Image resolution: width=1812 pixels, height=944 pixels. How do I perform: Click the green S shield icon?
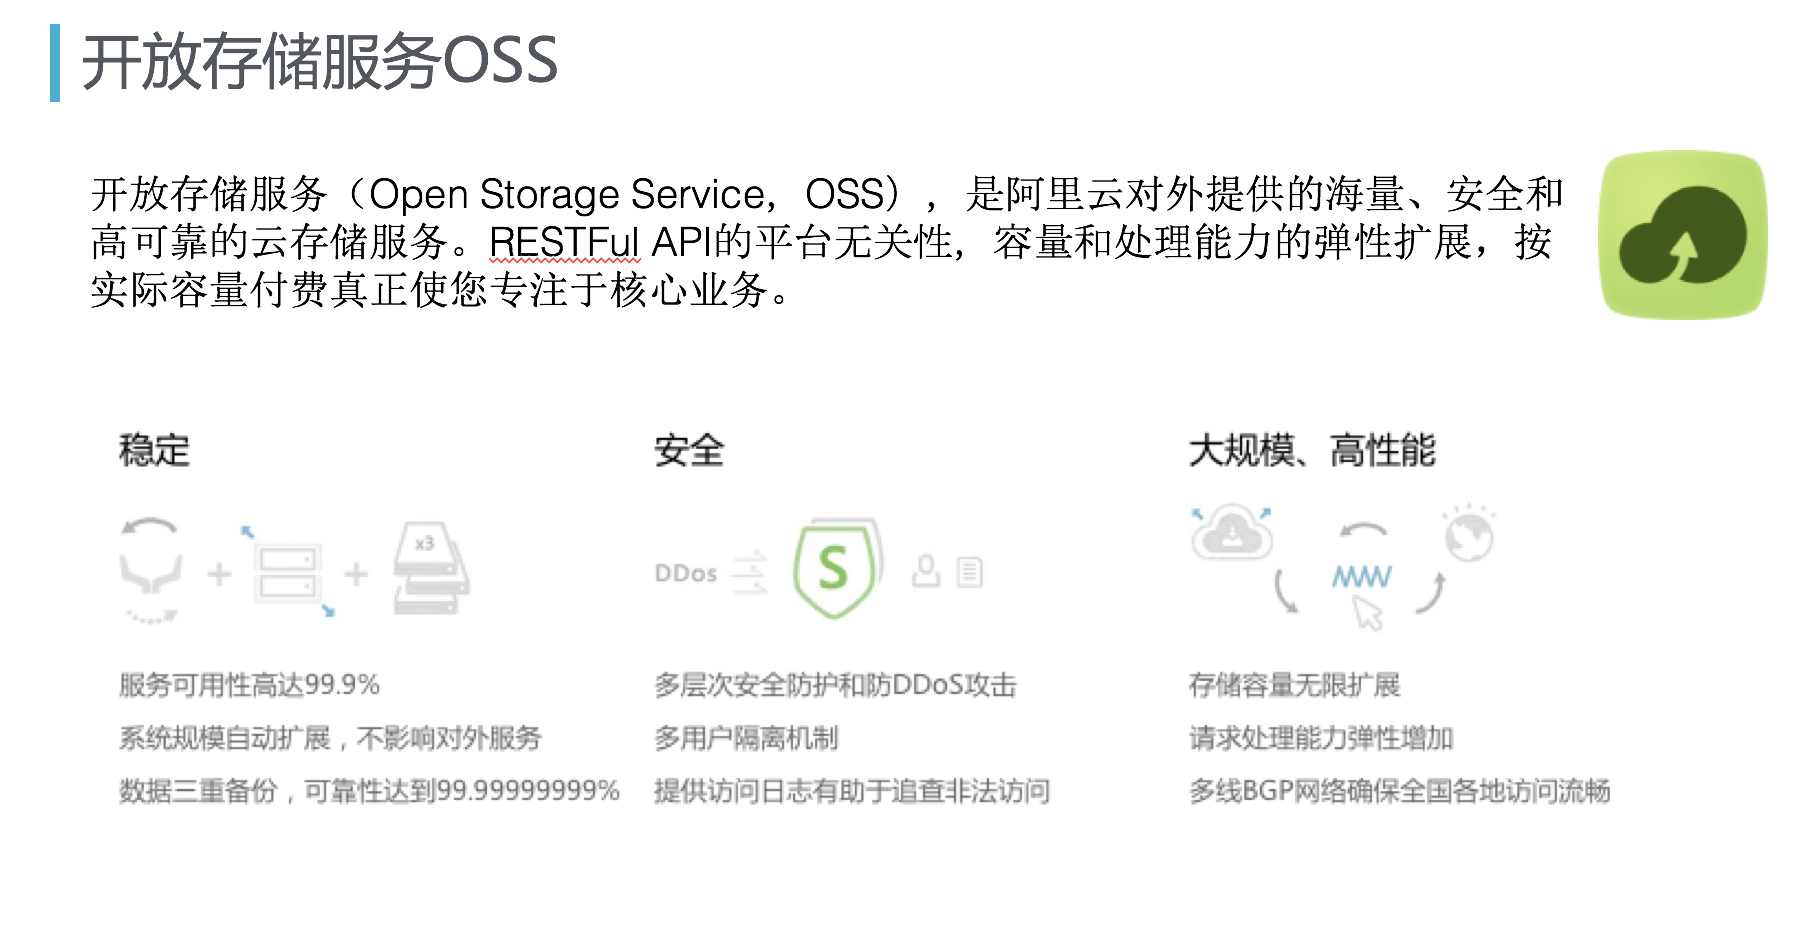[x=834, y=568]
